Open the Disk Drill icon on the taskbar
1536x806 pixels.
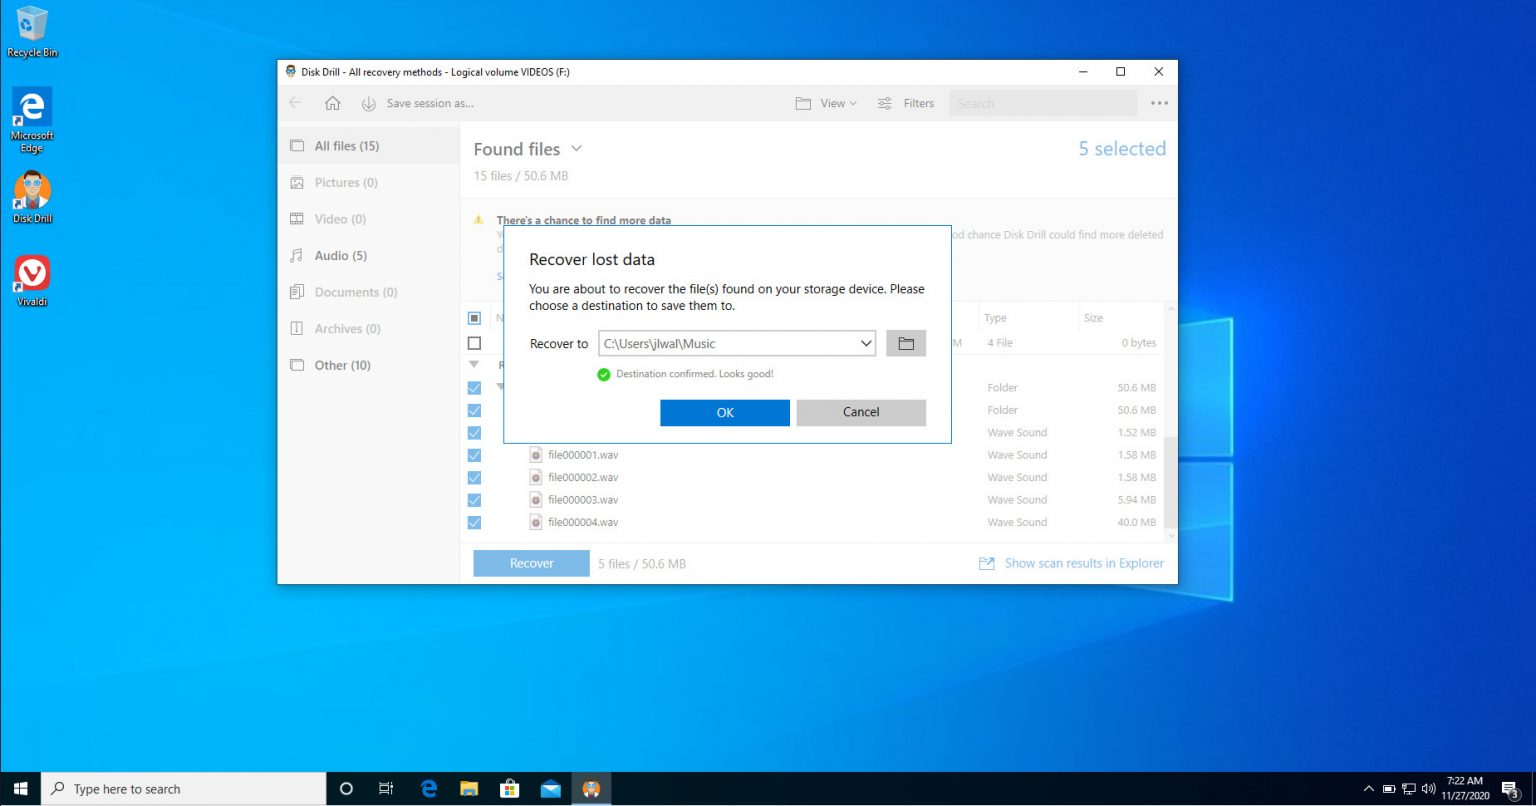[x=591, y=788]
